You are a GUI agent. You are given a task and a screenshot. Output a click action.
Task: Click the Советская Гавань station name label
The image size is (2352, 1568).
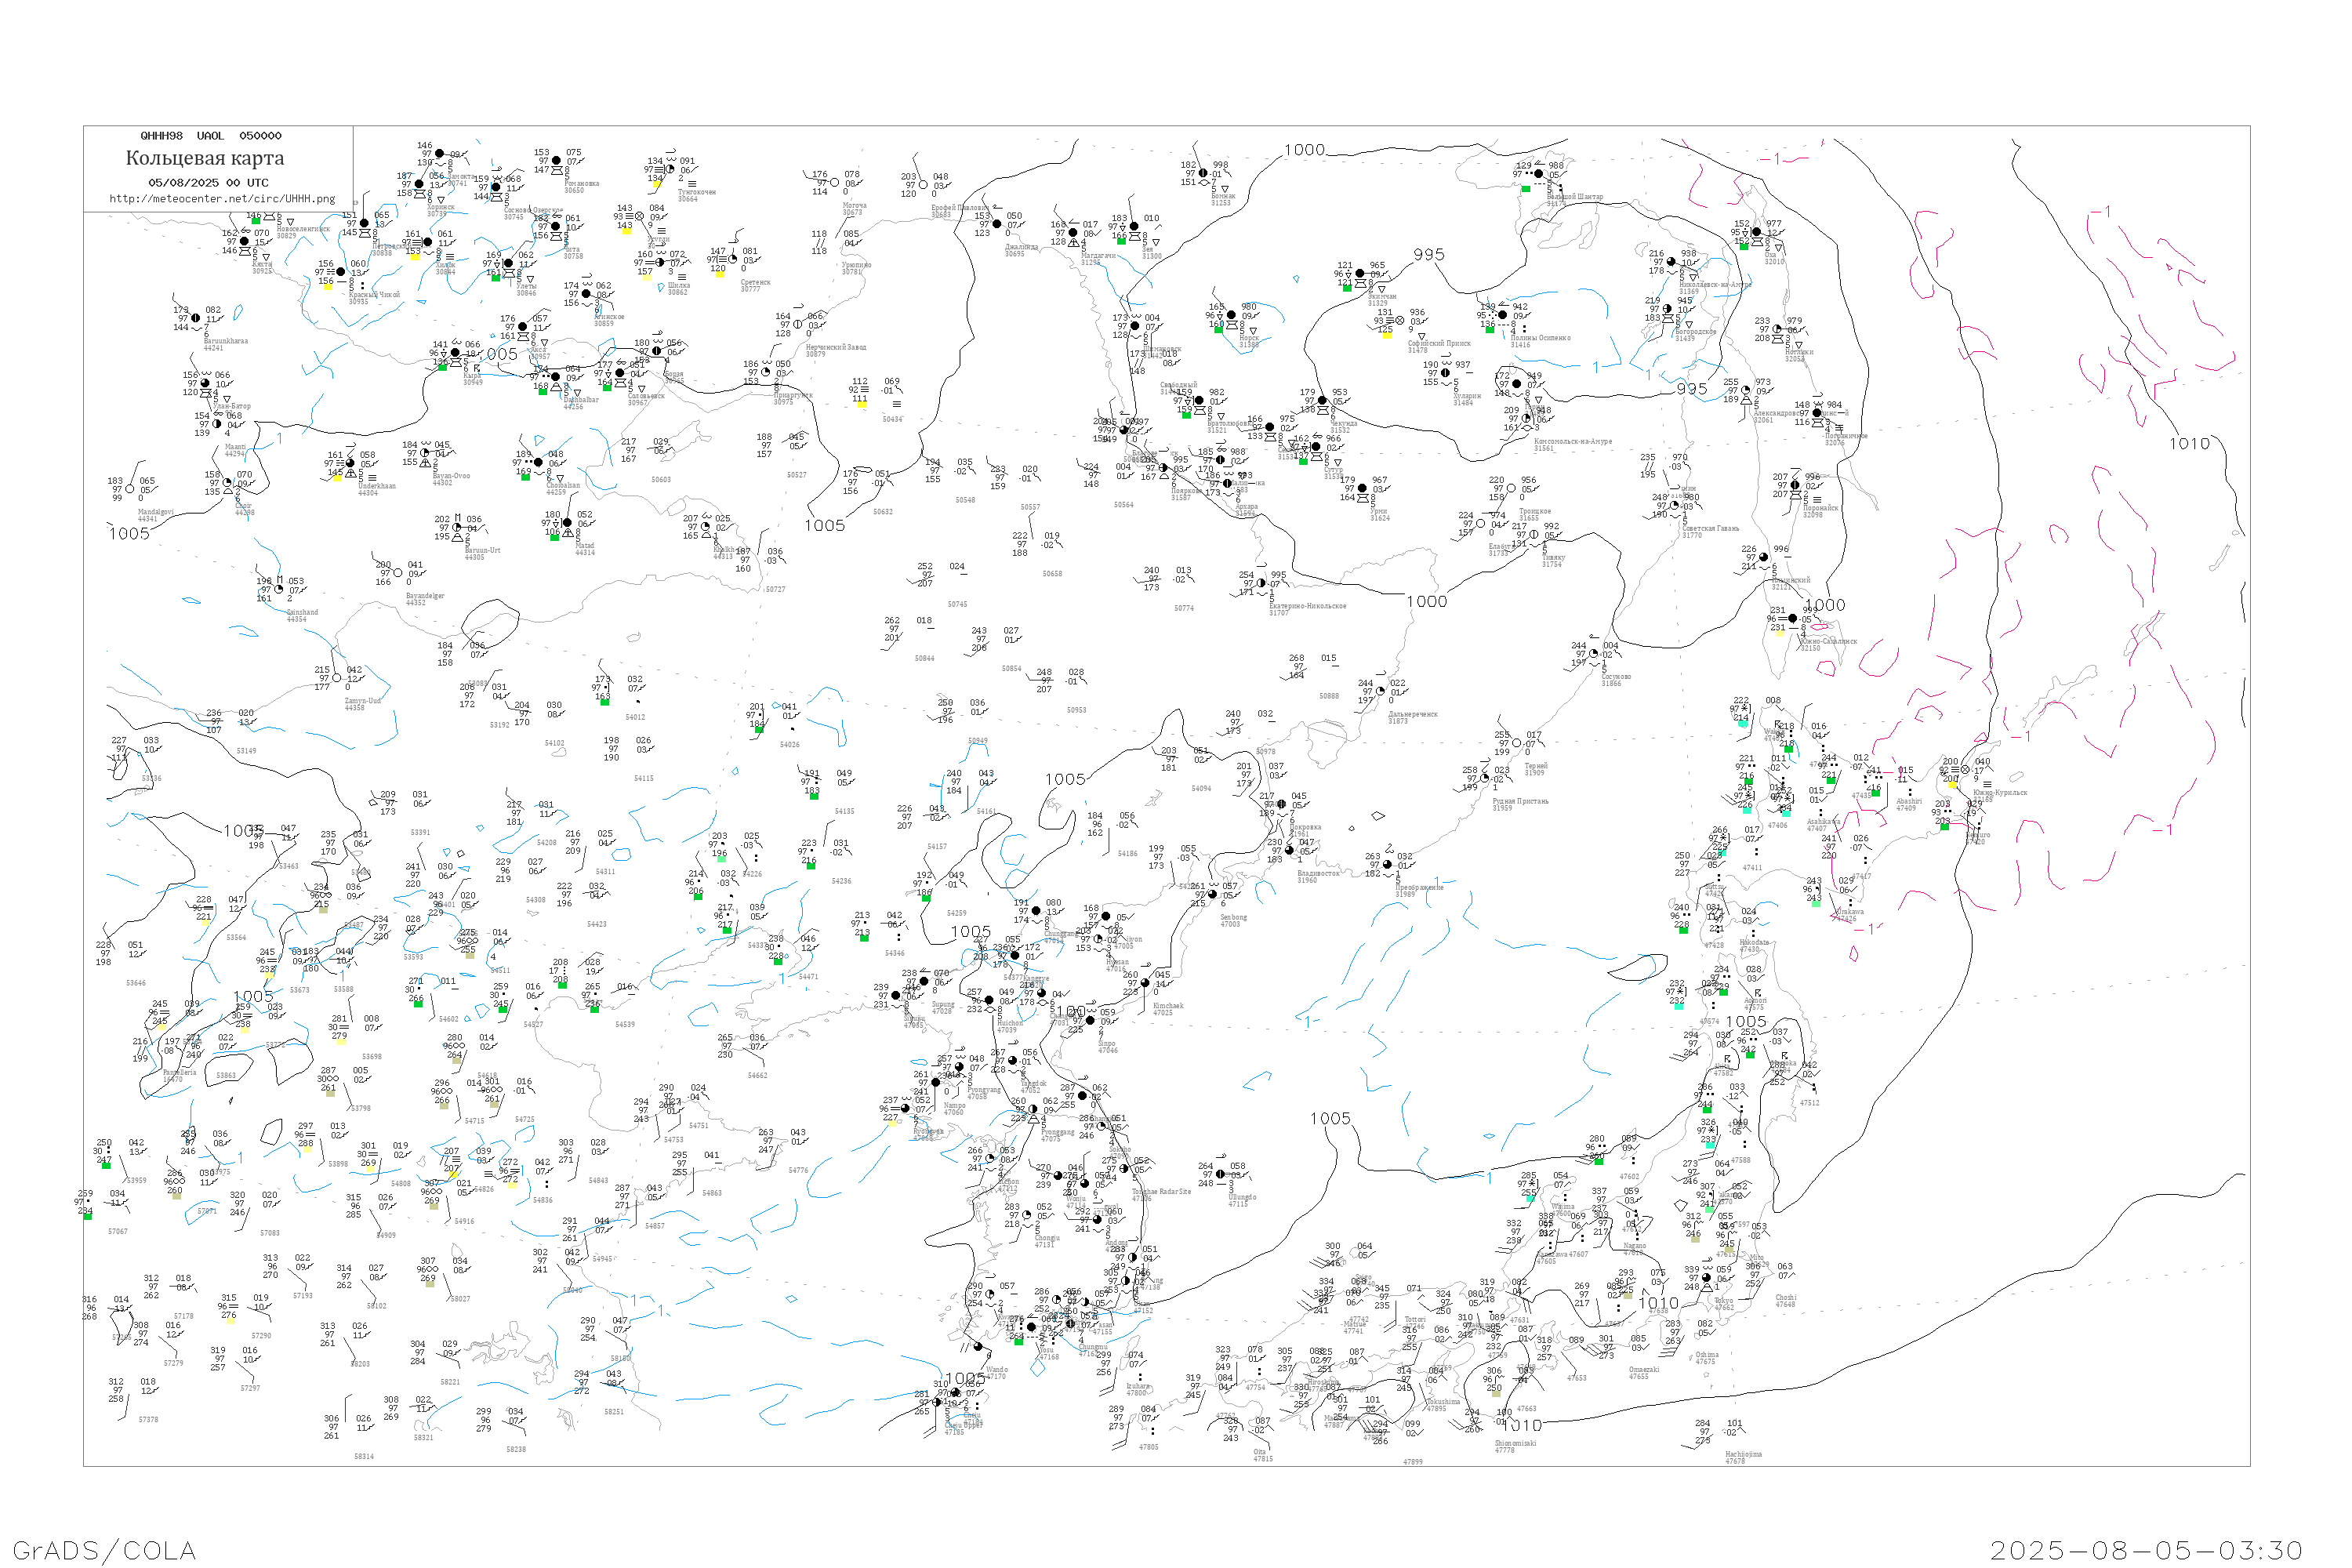tap(1710, 528)
